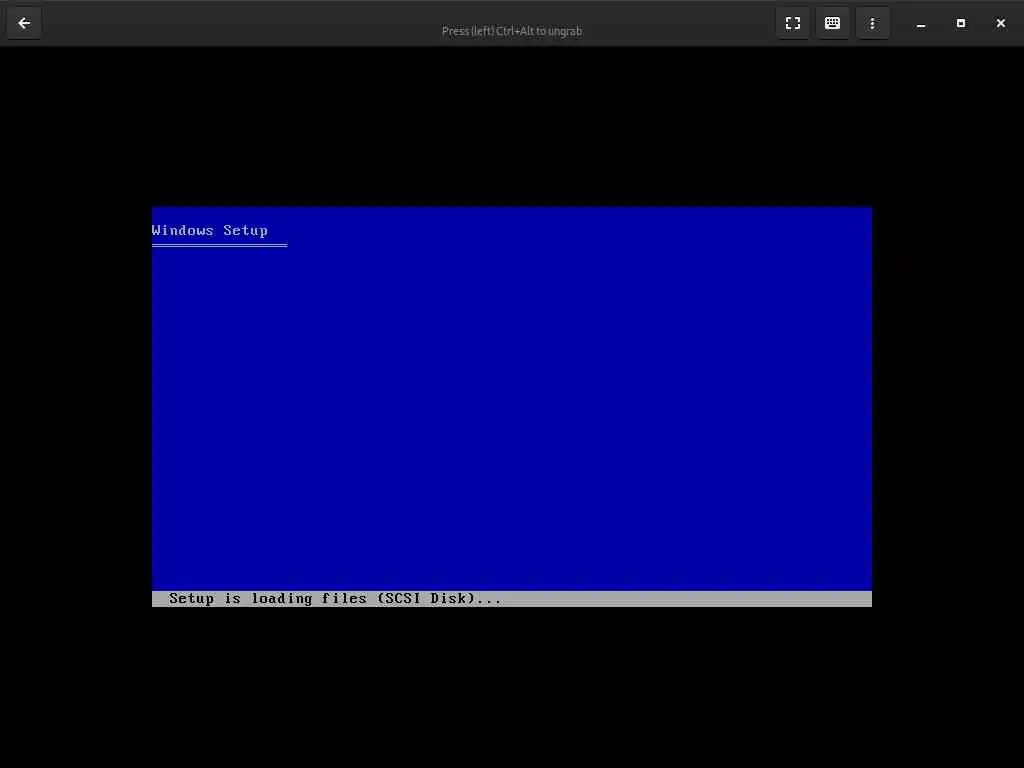Screen dimensions: 1024x768
Task: Click inside the blue VM display
Action: tap(512, 406)
